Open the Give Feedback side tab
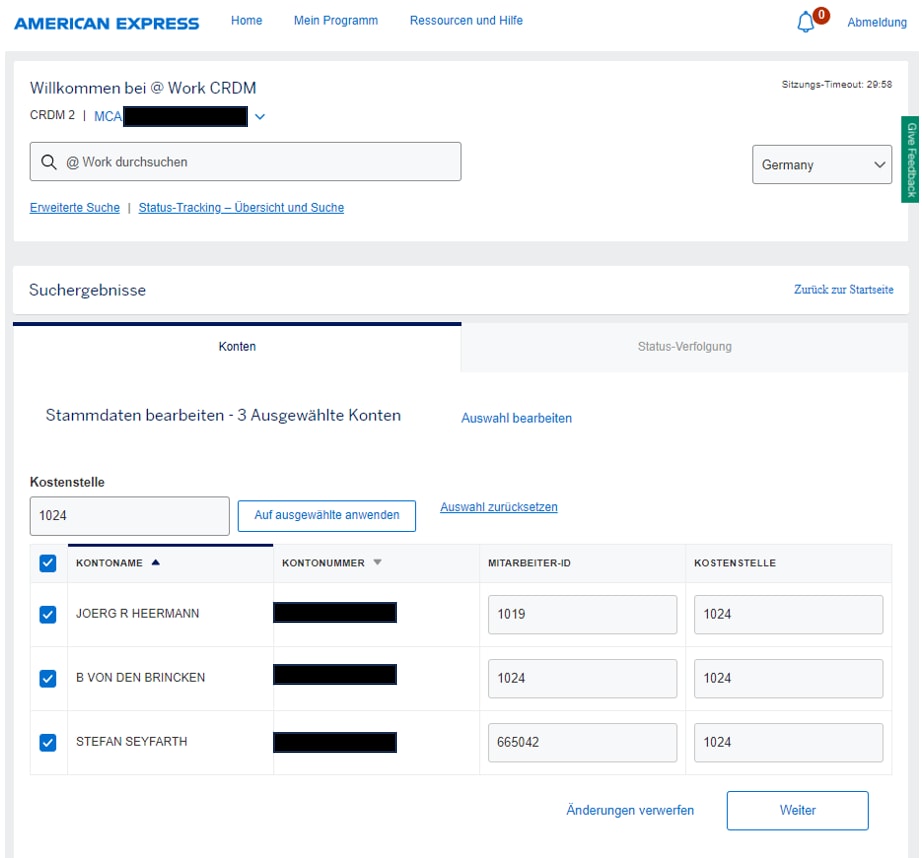The width and height of the screenshot is (922, 858). (x=910, y=158)
